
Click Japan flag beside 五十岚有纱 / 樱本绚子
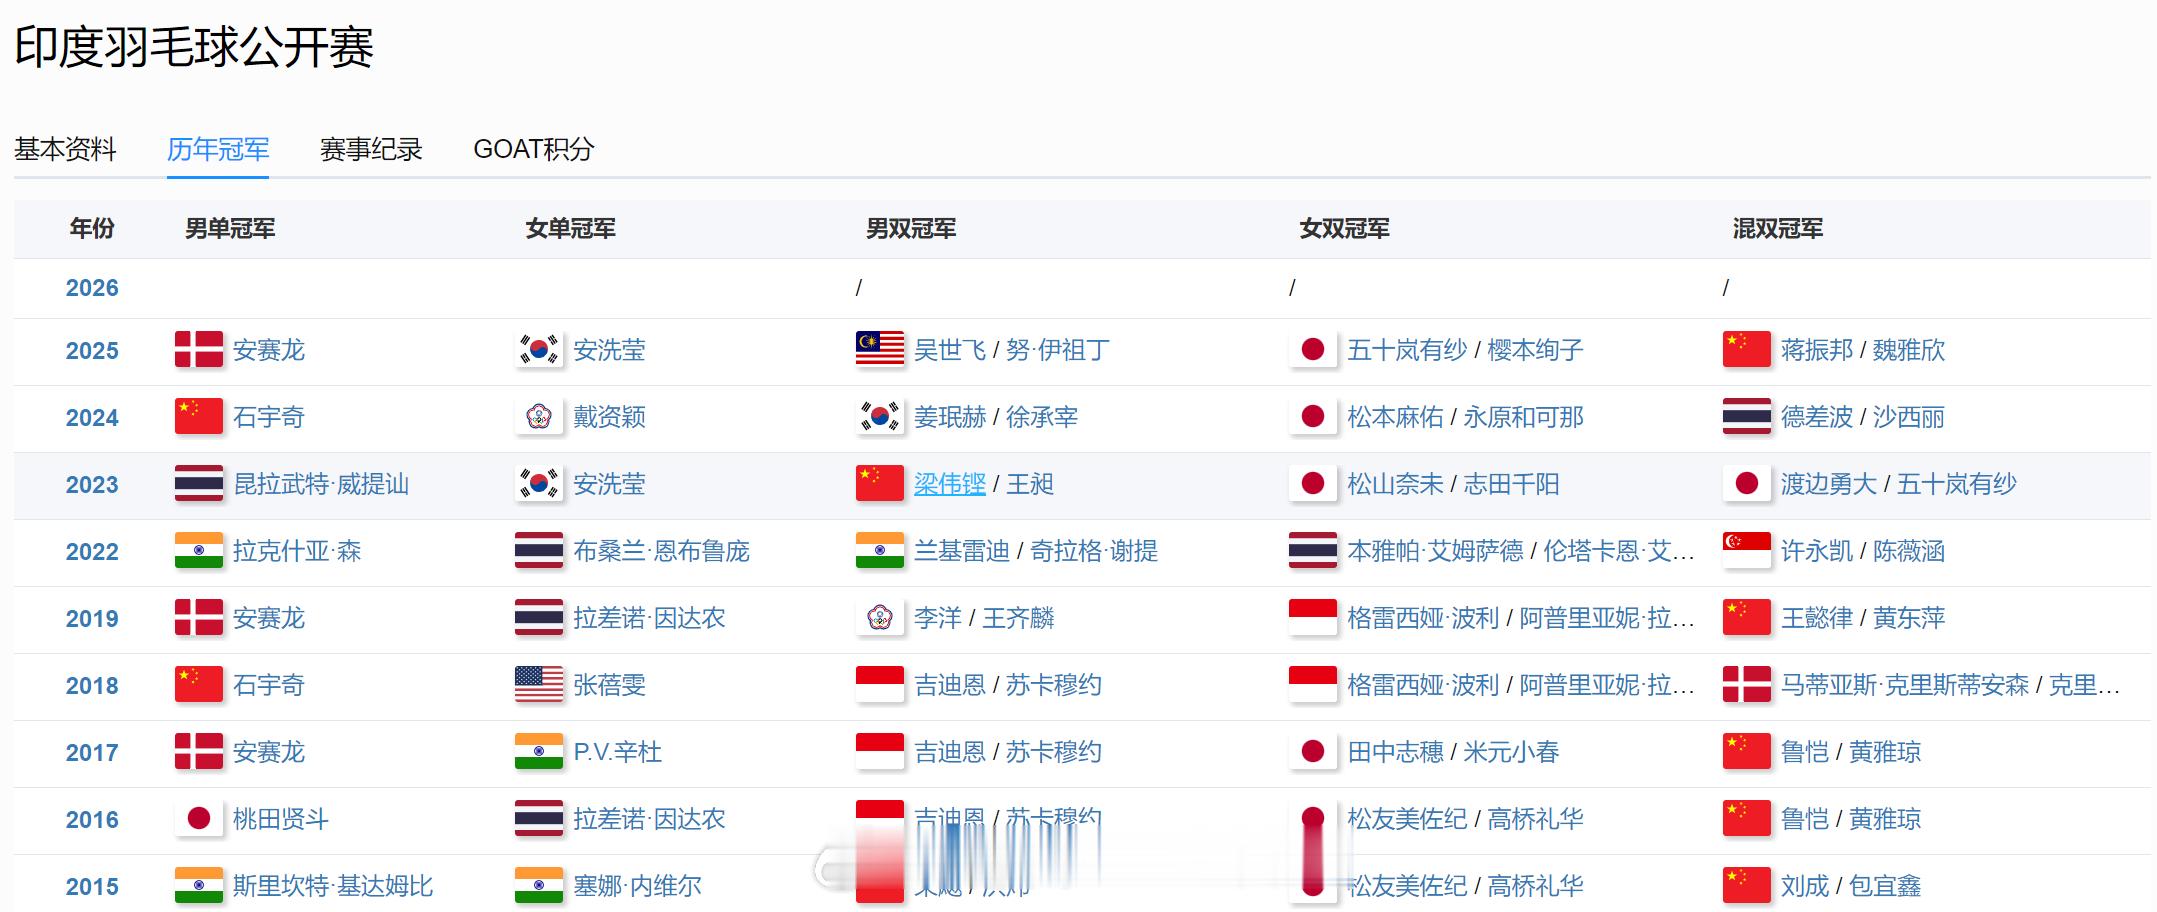(x=1313, y=350)
